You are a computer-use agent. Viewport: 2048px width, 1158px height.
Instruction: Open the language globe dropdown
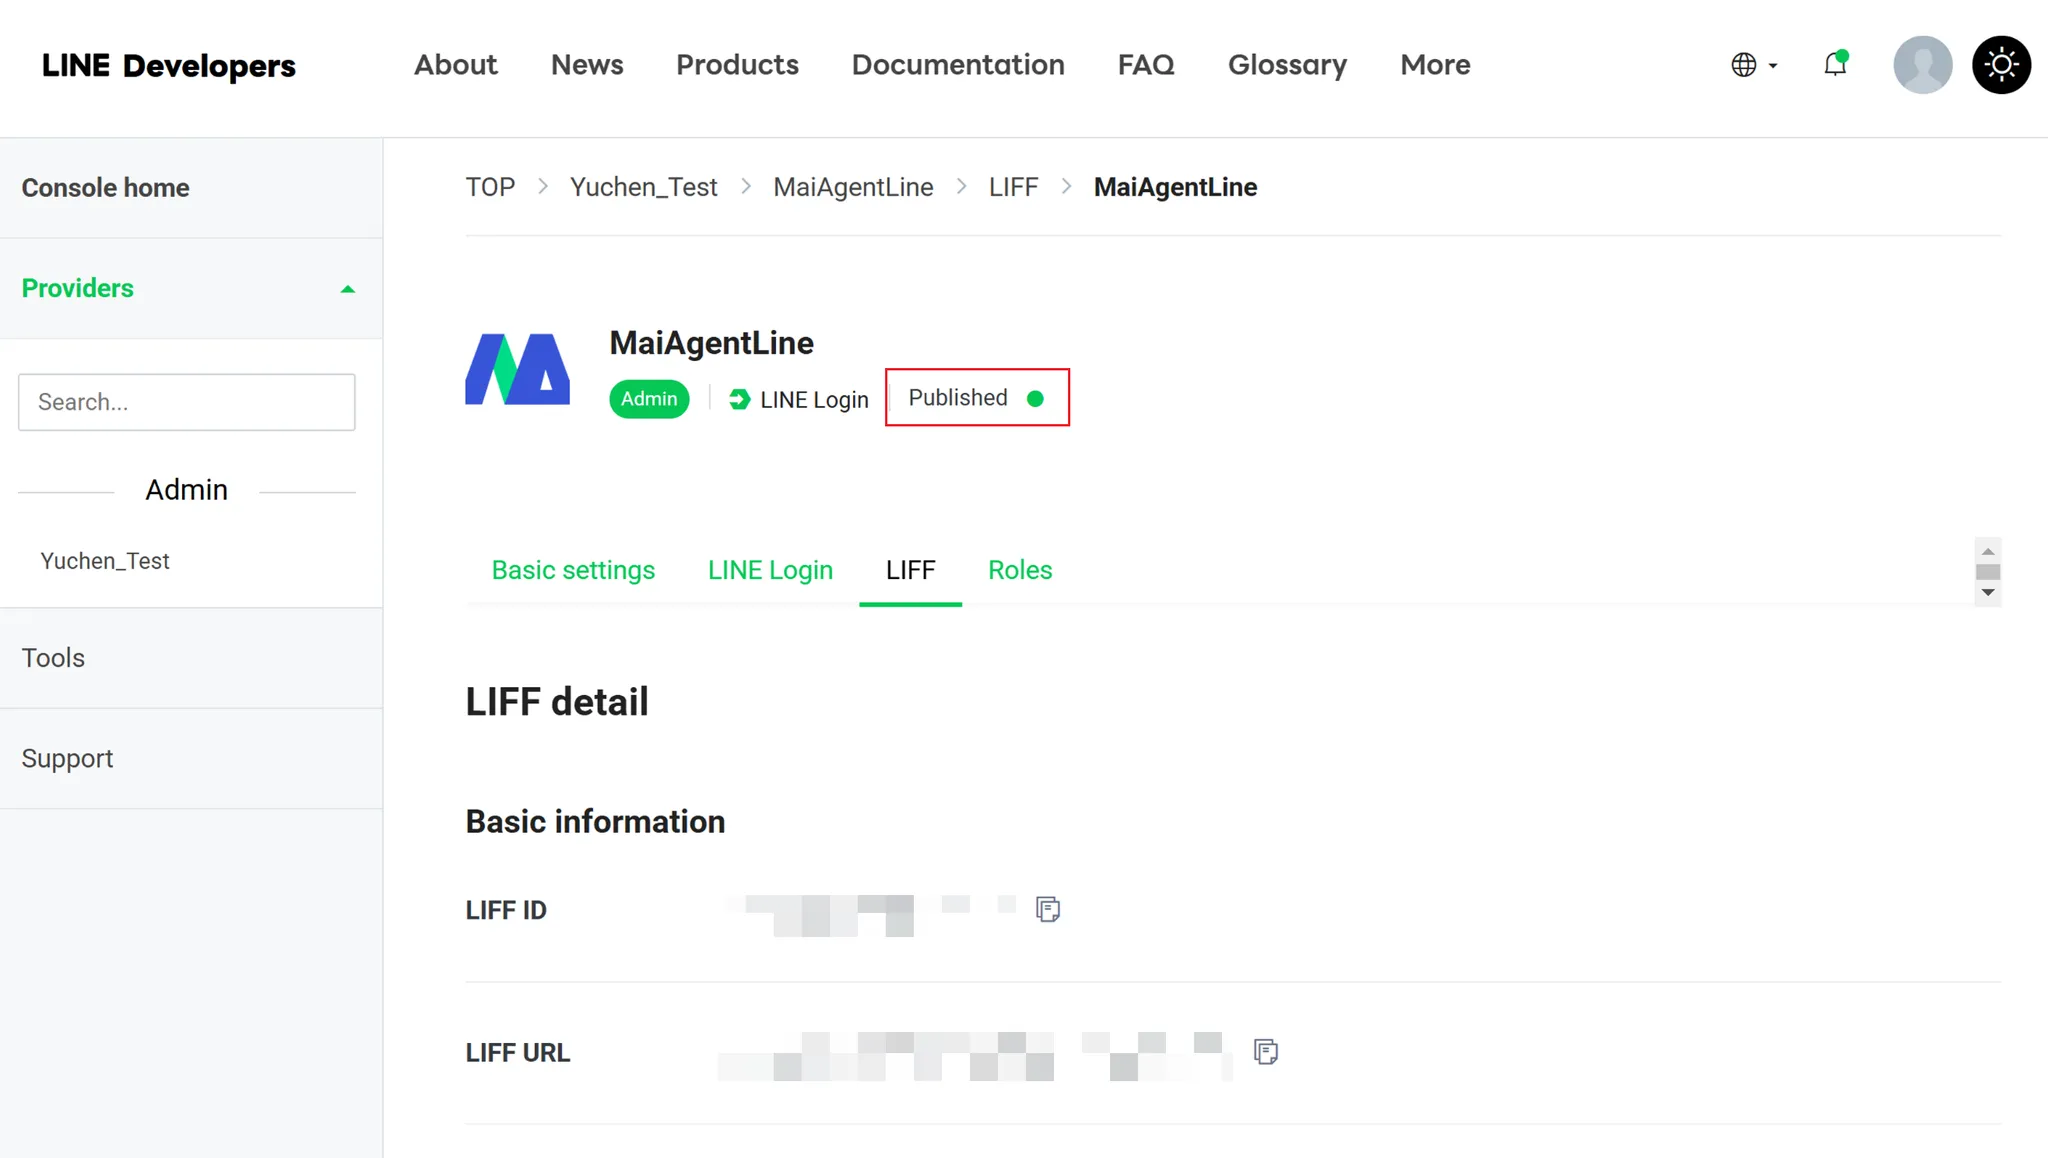point(1753,65)
